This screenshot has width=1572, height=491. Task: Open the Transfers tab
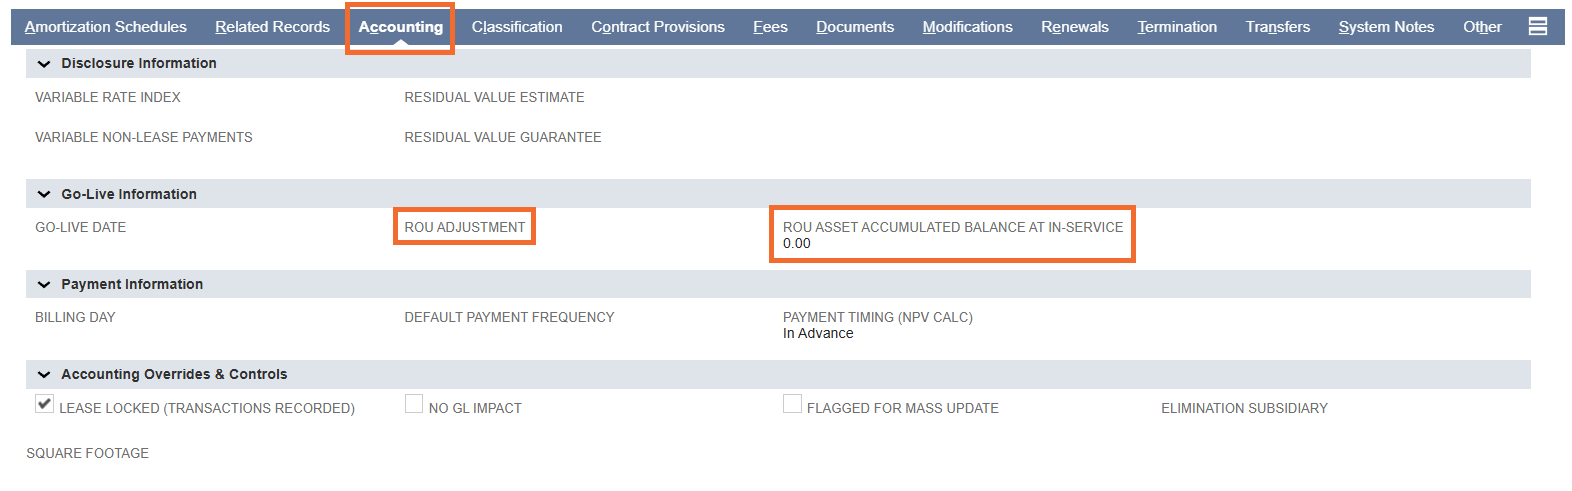(x=1278, y=27)
